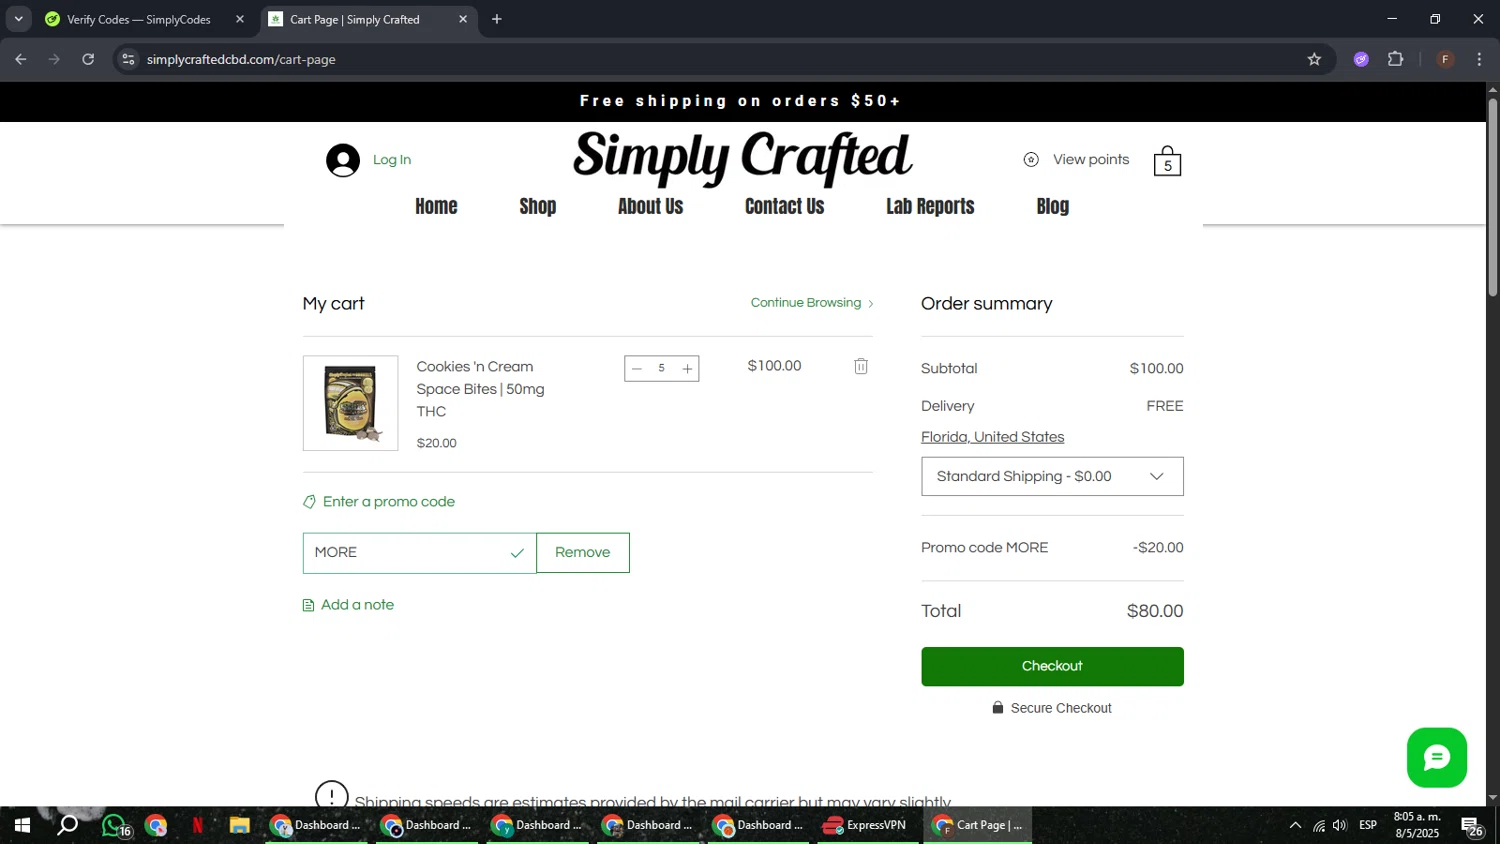Image resolution: width=1500 pixels, height=844 pixels.
Task: Click Continue Browsing link
Action: click(x=812, y=303)
